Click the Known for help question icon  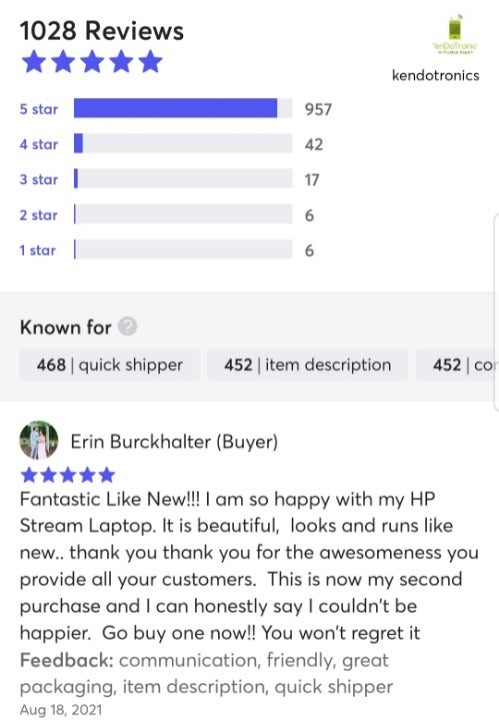128,326
